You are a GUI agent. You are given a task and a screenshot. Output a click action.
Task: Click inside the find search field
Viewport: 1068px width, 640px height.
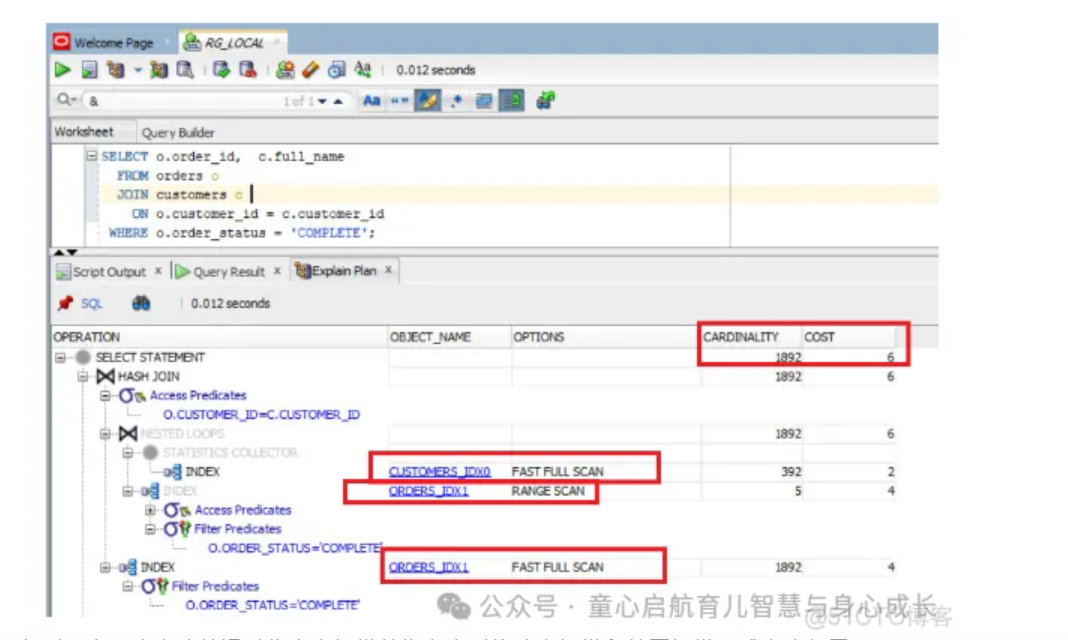[x=200, y=100]
